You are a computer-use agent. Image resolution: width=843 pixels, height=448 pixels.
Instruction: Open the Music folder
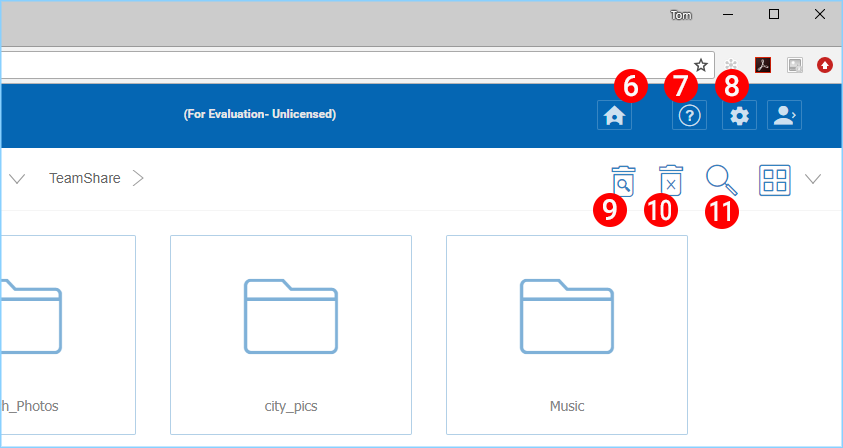567,335
